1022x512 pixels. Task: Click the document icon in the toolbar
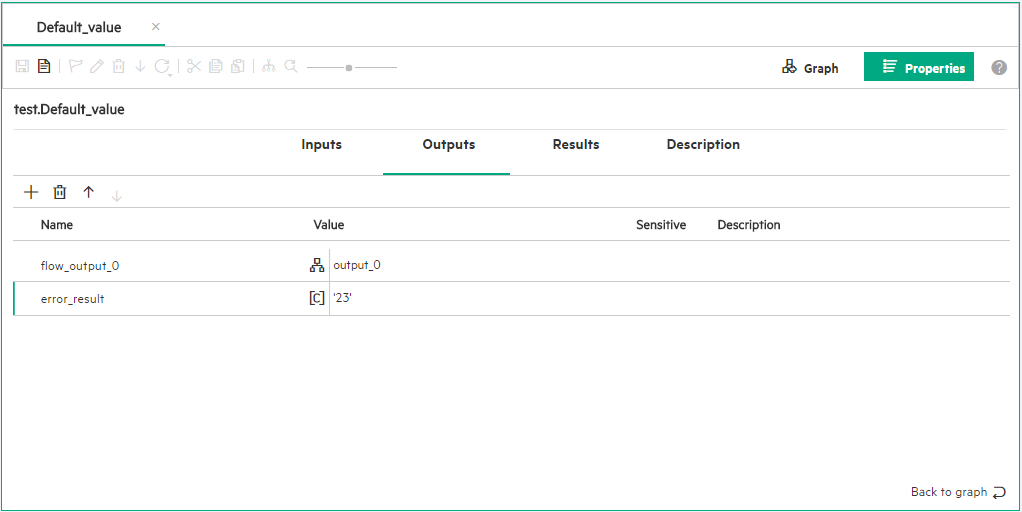[x=44, y=67]
